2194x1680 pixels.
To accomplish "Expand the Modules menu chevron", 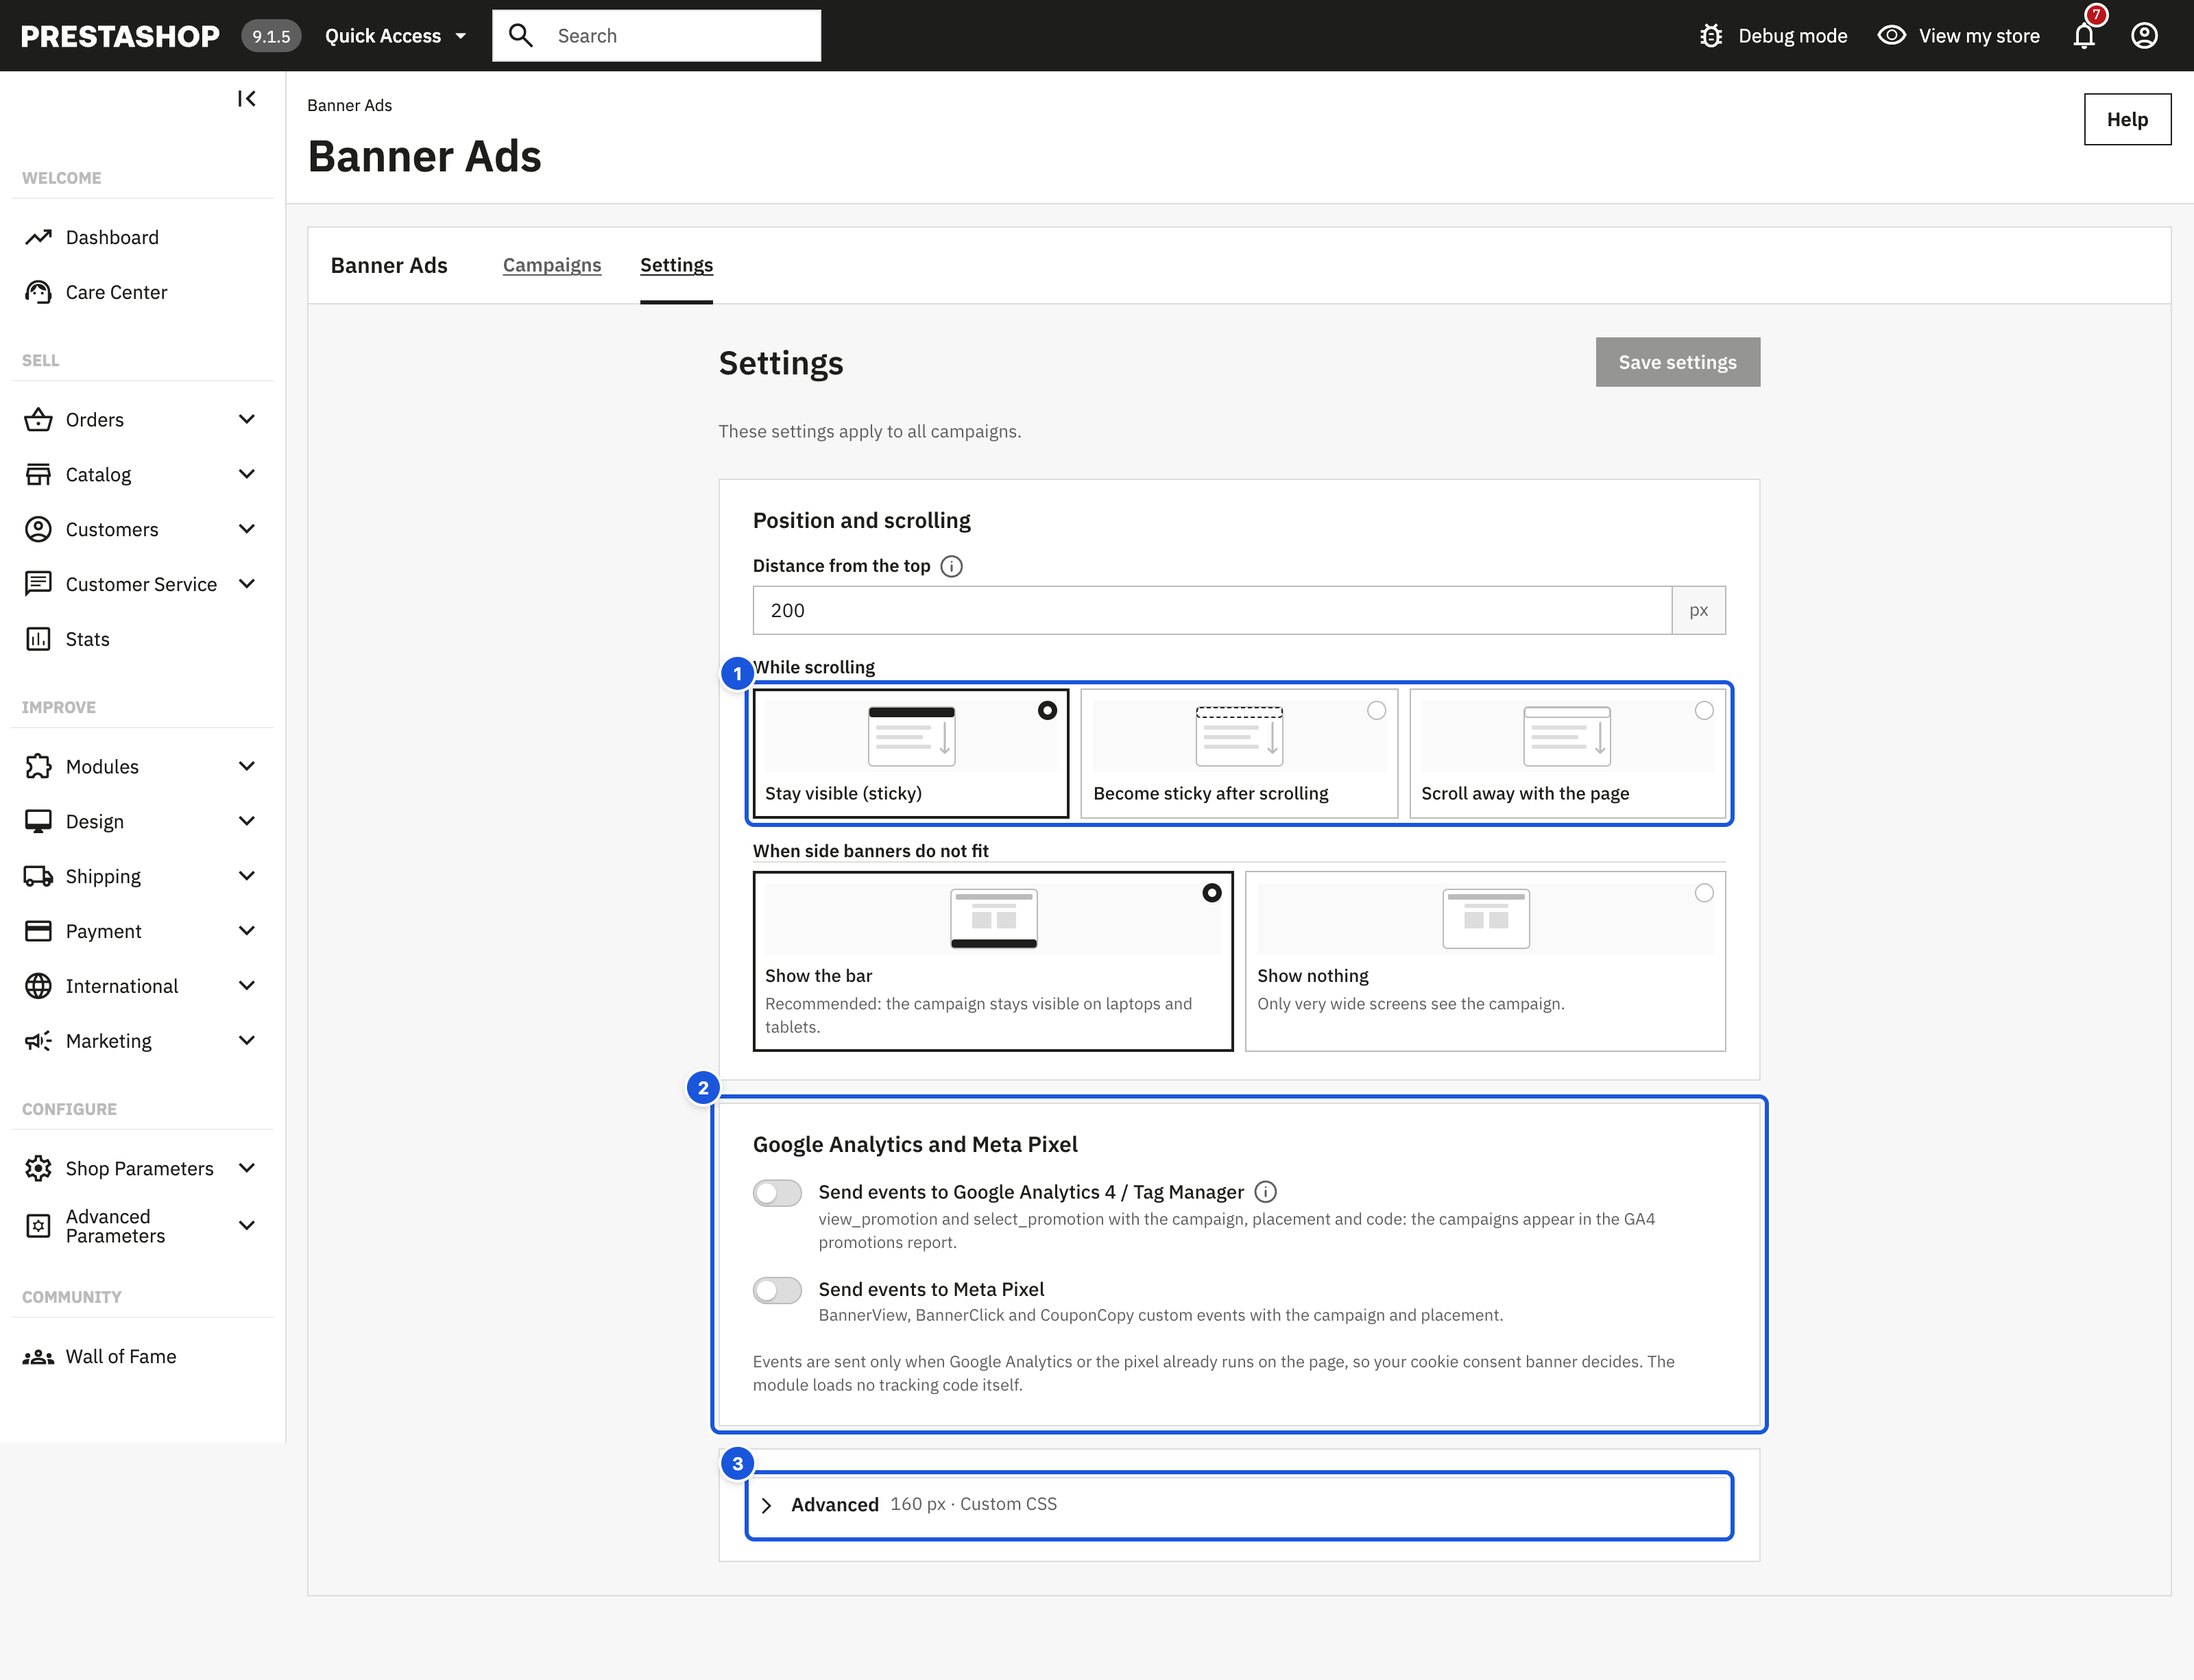I will [247, 766].
